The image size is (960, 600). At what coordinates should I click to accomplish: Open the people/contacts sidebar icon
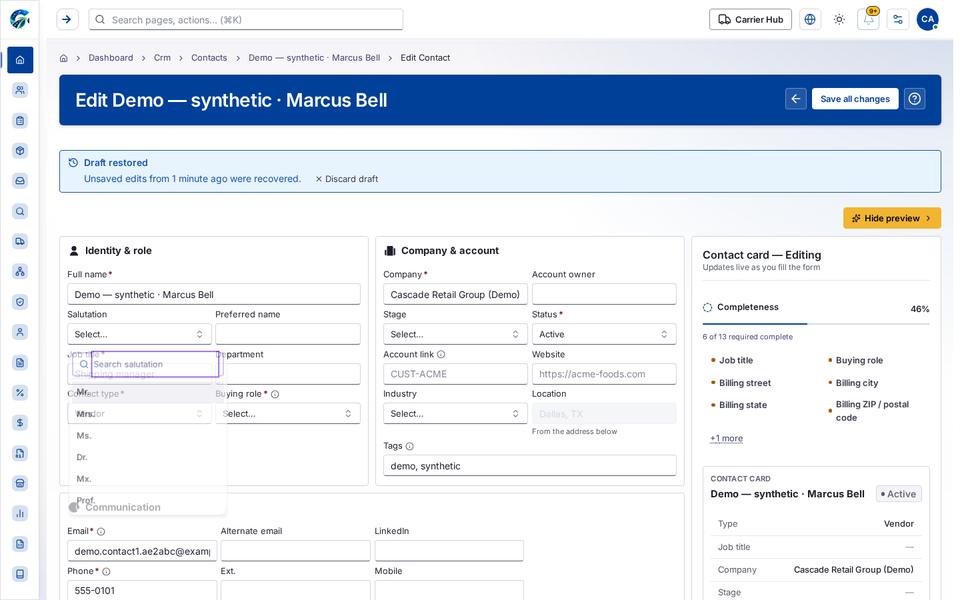coord(20,90)
